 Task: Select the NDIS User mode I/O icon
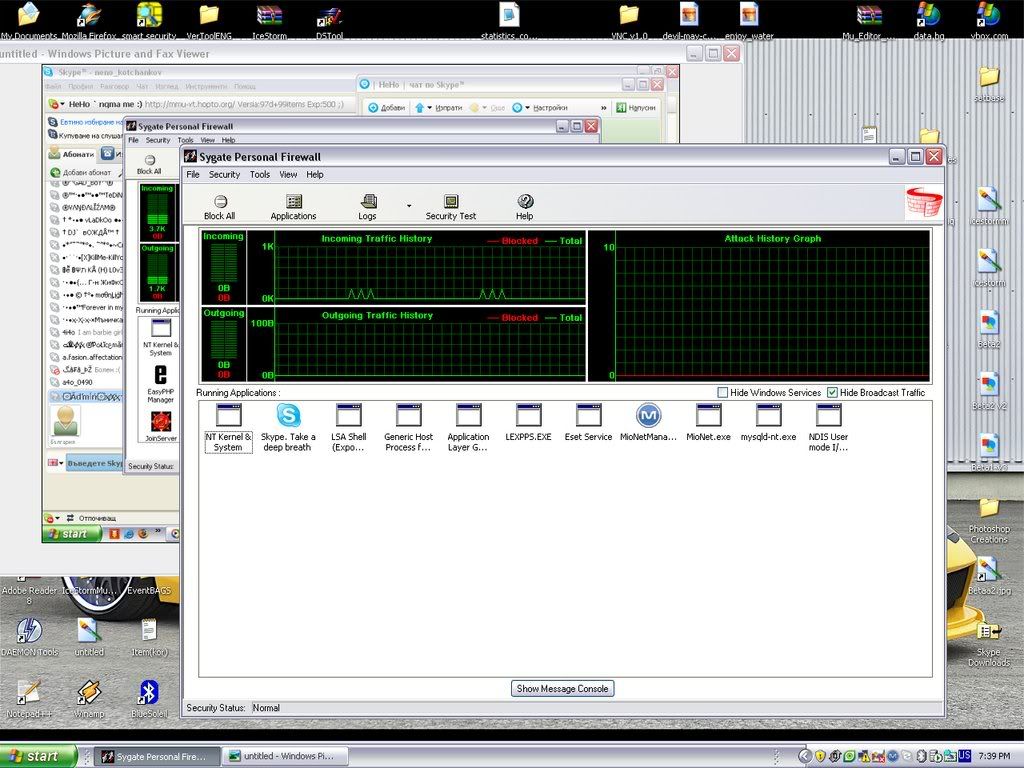[829, 428]
